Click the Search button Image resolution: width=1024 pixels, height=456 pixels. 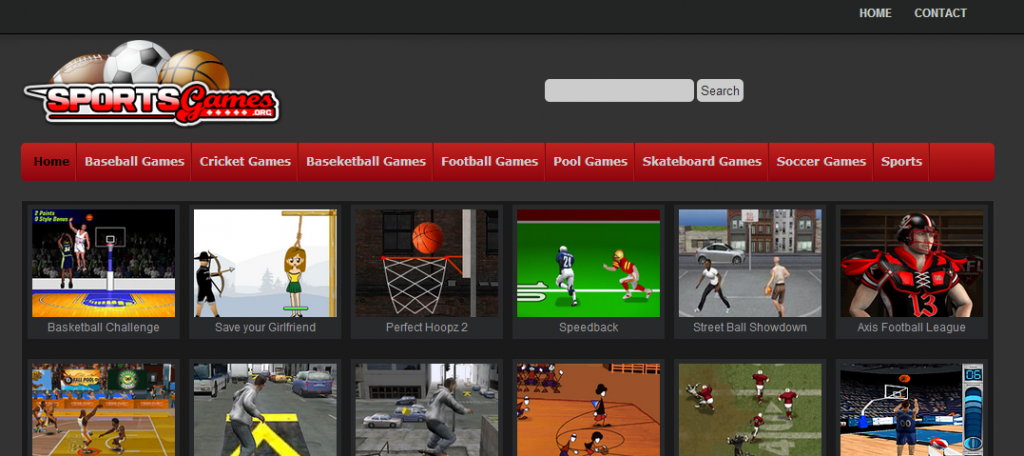[x=720, y=91]
